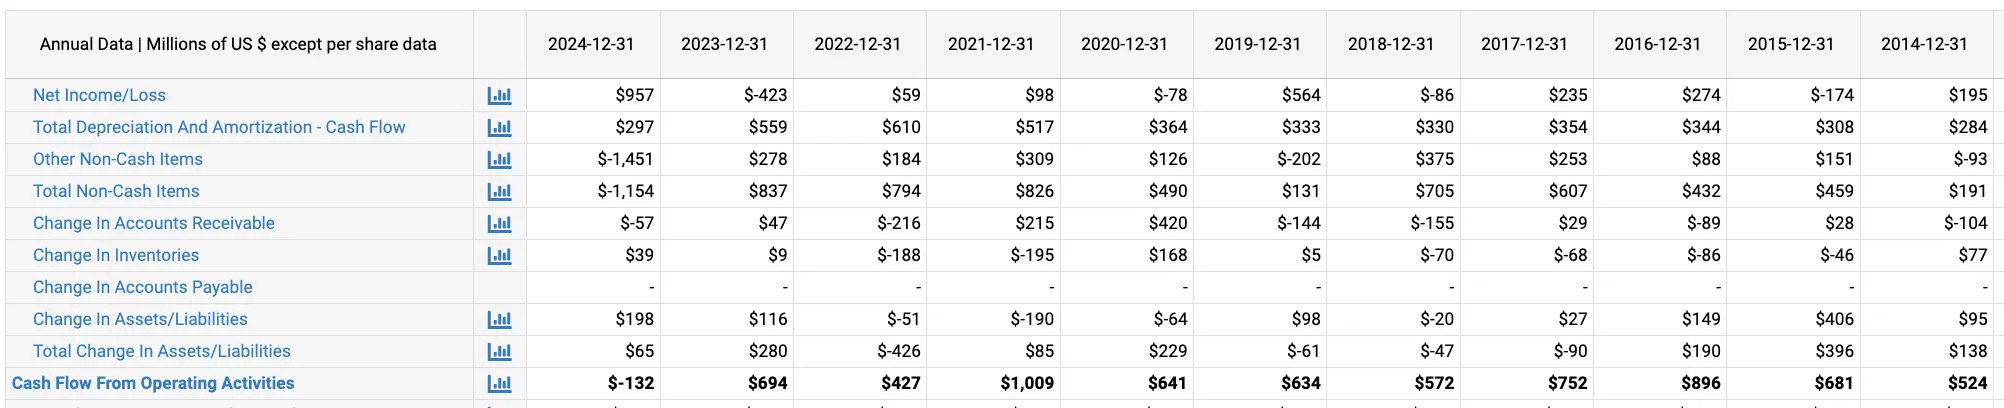Image resolution: width=2004 pixels, height=408 pixels.
Task: Select the 2019-12-31 column header
Action: [1258, 44]
